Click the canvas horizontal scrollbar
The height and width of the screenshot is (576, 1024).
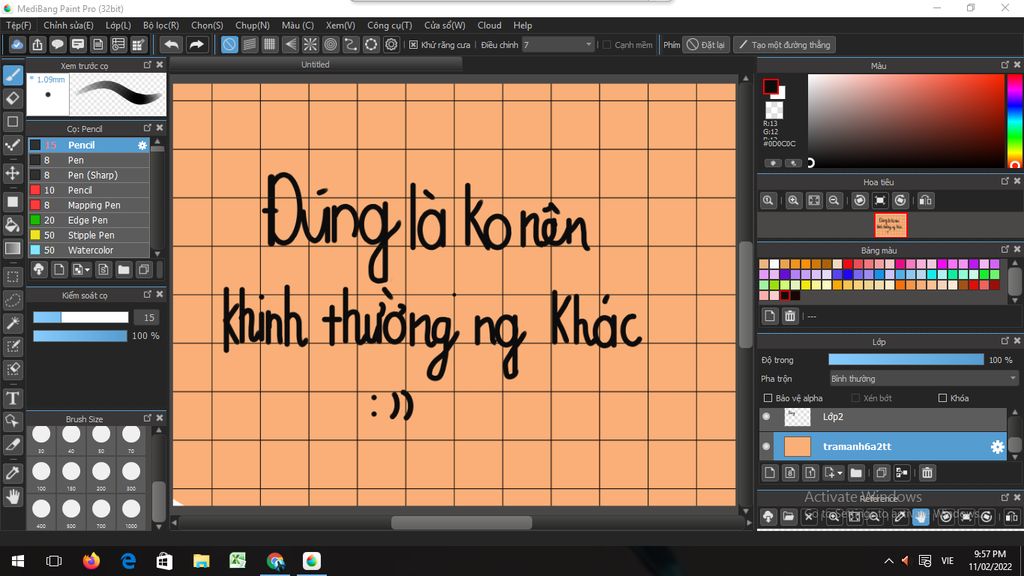click(461, 522)
